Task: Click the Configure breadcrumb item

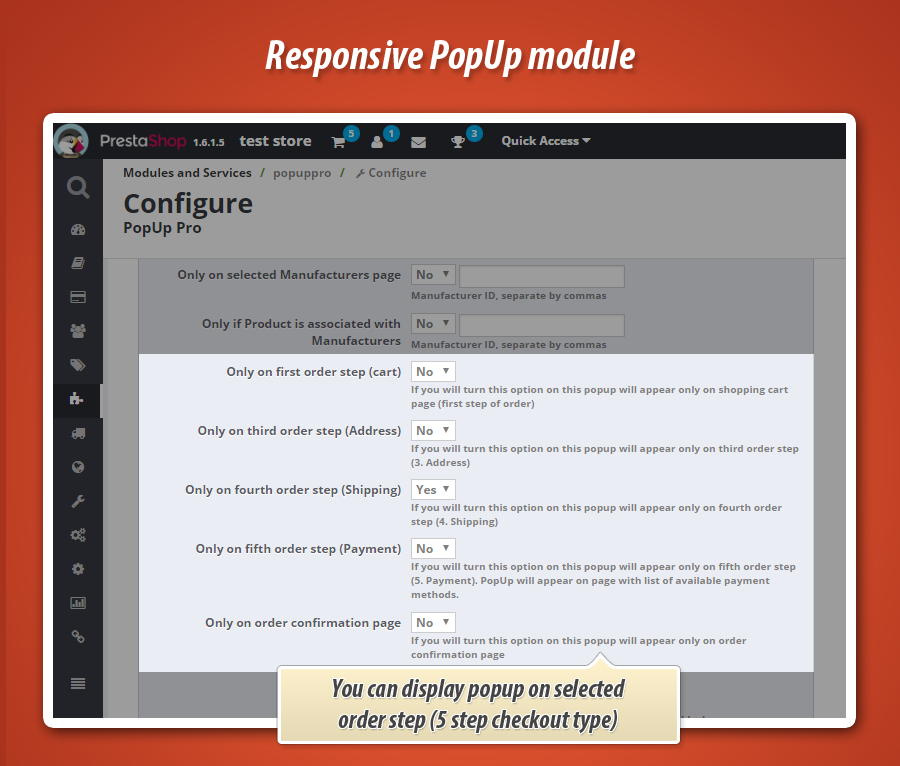Action: coord(396,172)
